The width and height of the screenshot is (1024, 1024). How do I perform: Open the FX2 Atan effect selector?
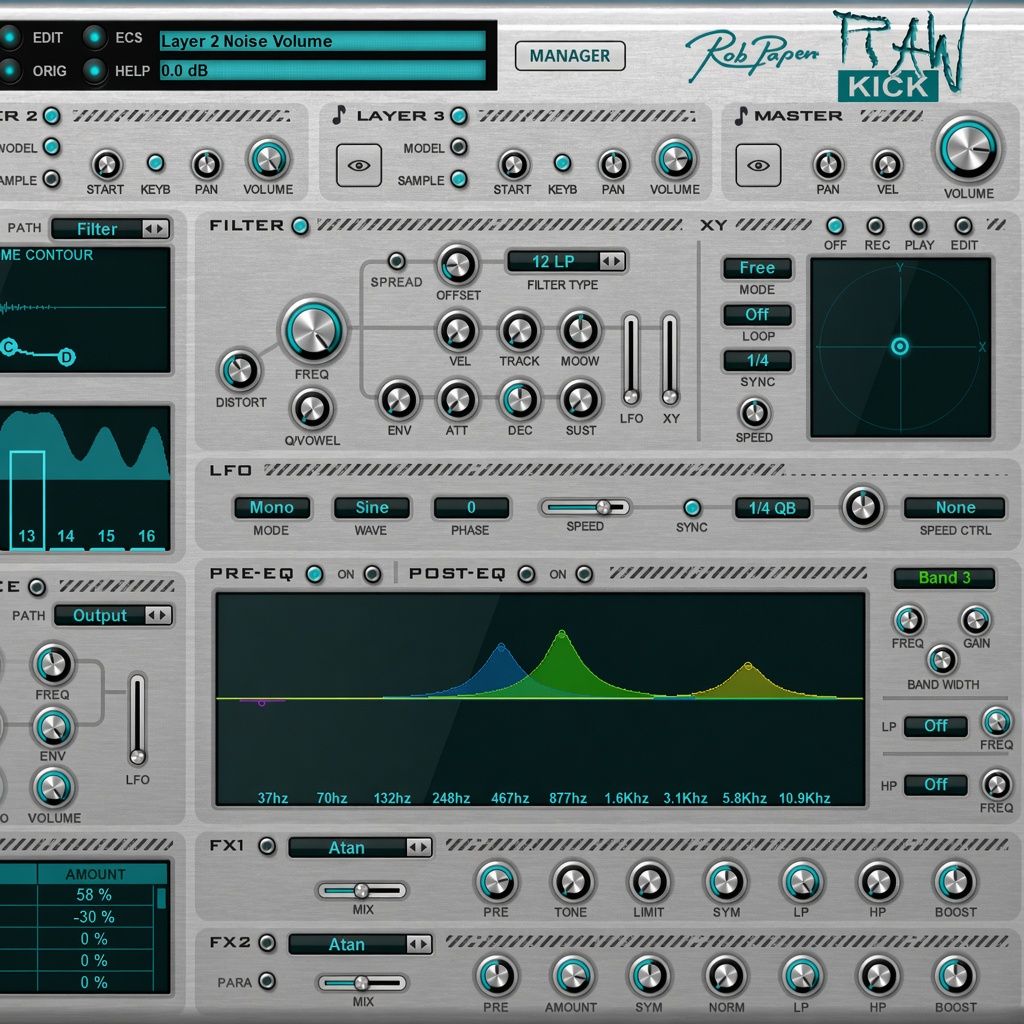[x=360, y=944]
